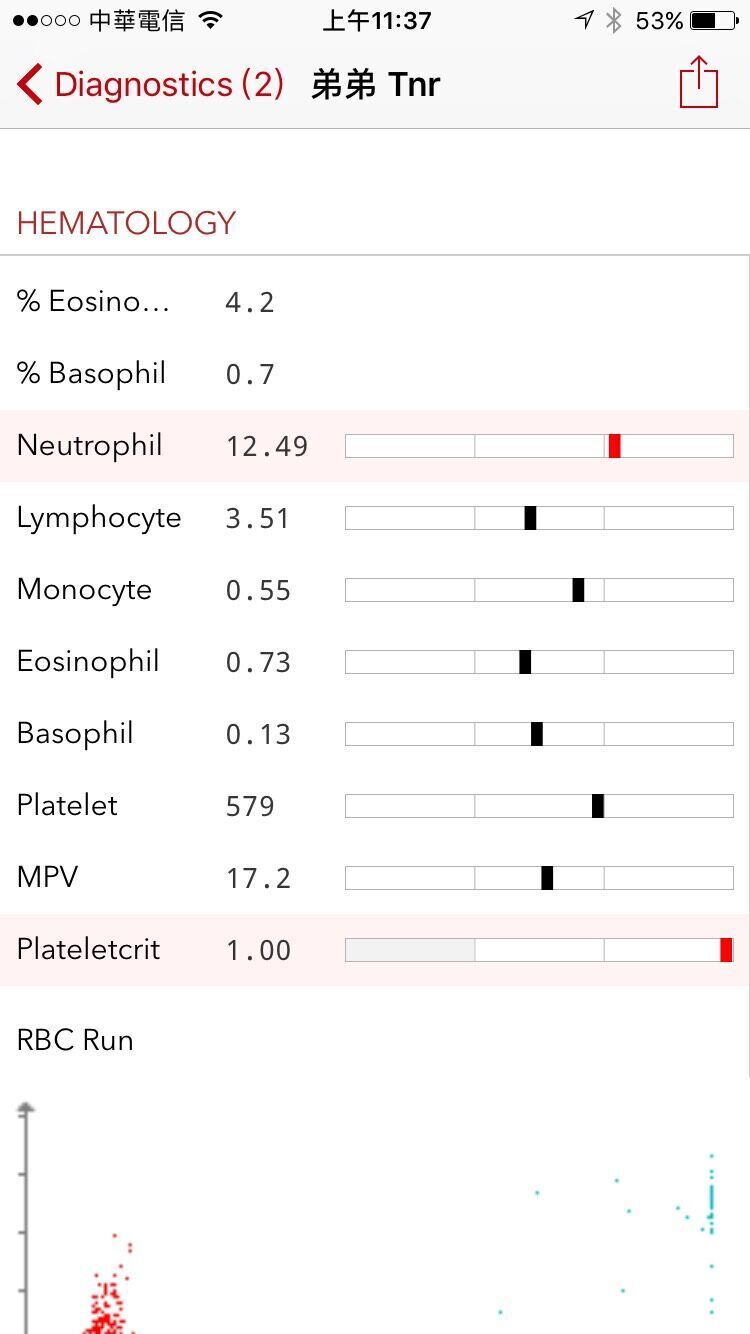
Task: Tap the location arrow status icon
Action: pos(584,21)
